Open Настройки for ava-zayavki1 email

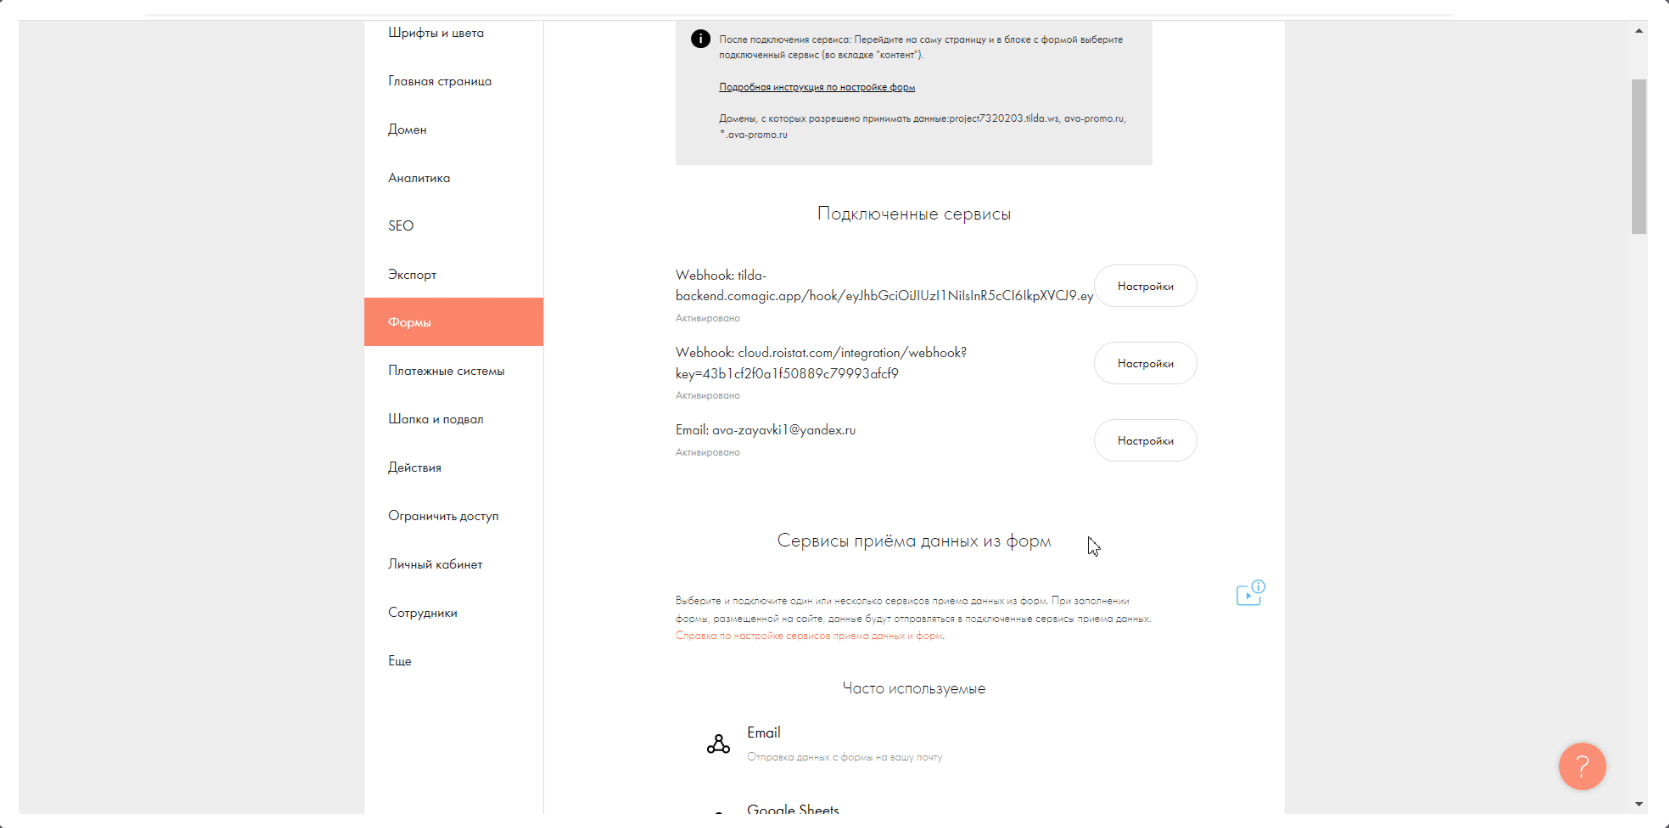tap(1145, 440)
